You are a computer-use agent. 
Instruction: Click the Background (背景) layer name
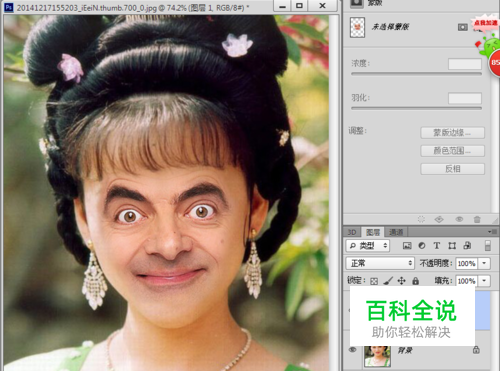(x=405, y=350)
